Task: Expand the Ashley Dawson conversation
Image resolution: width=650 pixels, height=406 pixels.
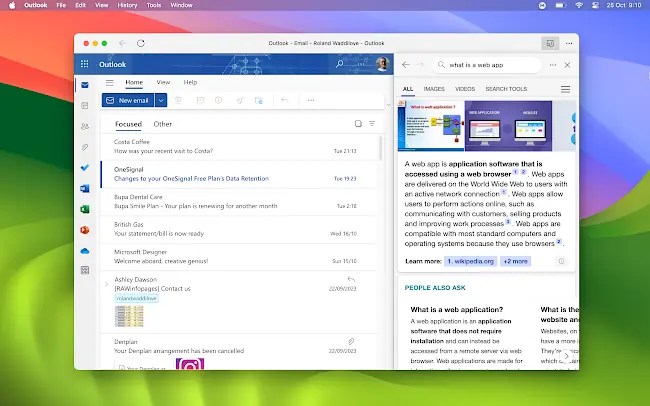Action: pyautogui.click(x=106, y=284)
